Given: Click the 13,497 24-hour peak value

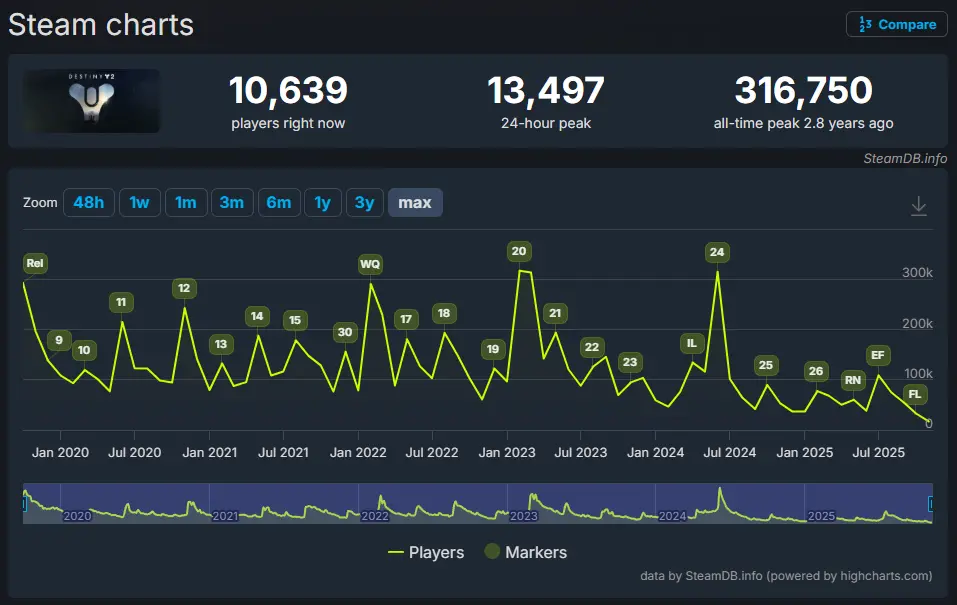Looking at the screenshot, I should click(546, 90).
